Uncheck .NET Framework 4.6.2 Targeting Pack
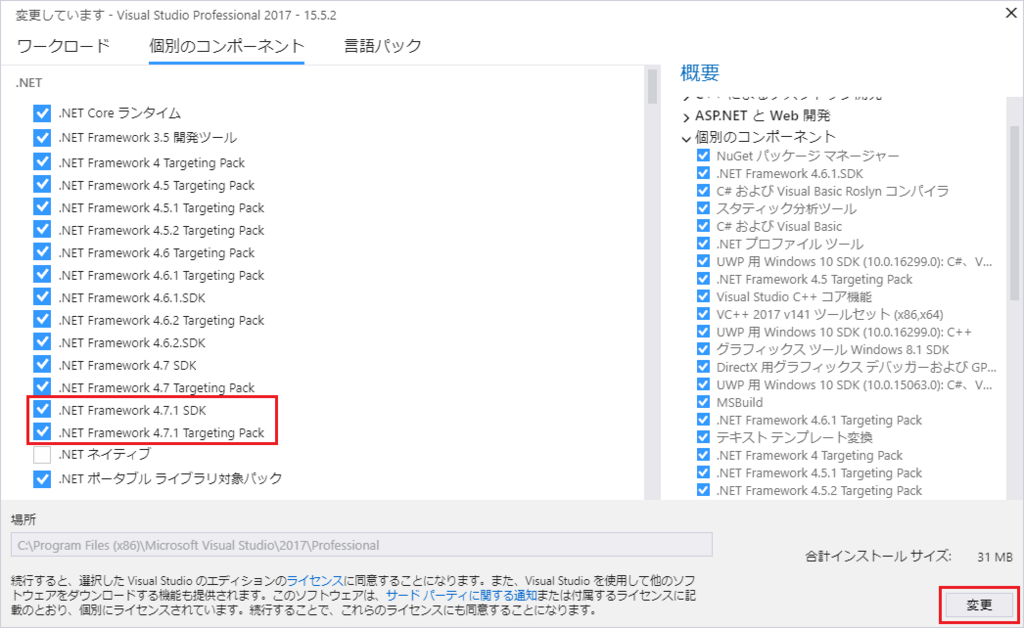Image resolution: width=1024 pixels, height=628 pixels. [x=42, y=321]
